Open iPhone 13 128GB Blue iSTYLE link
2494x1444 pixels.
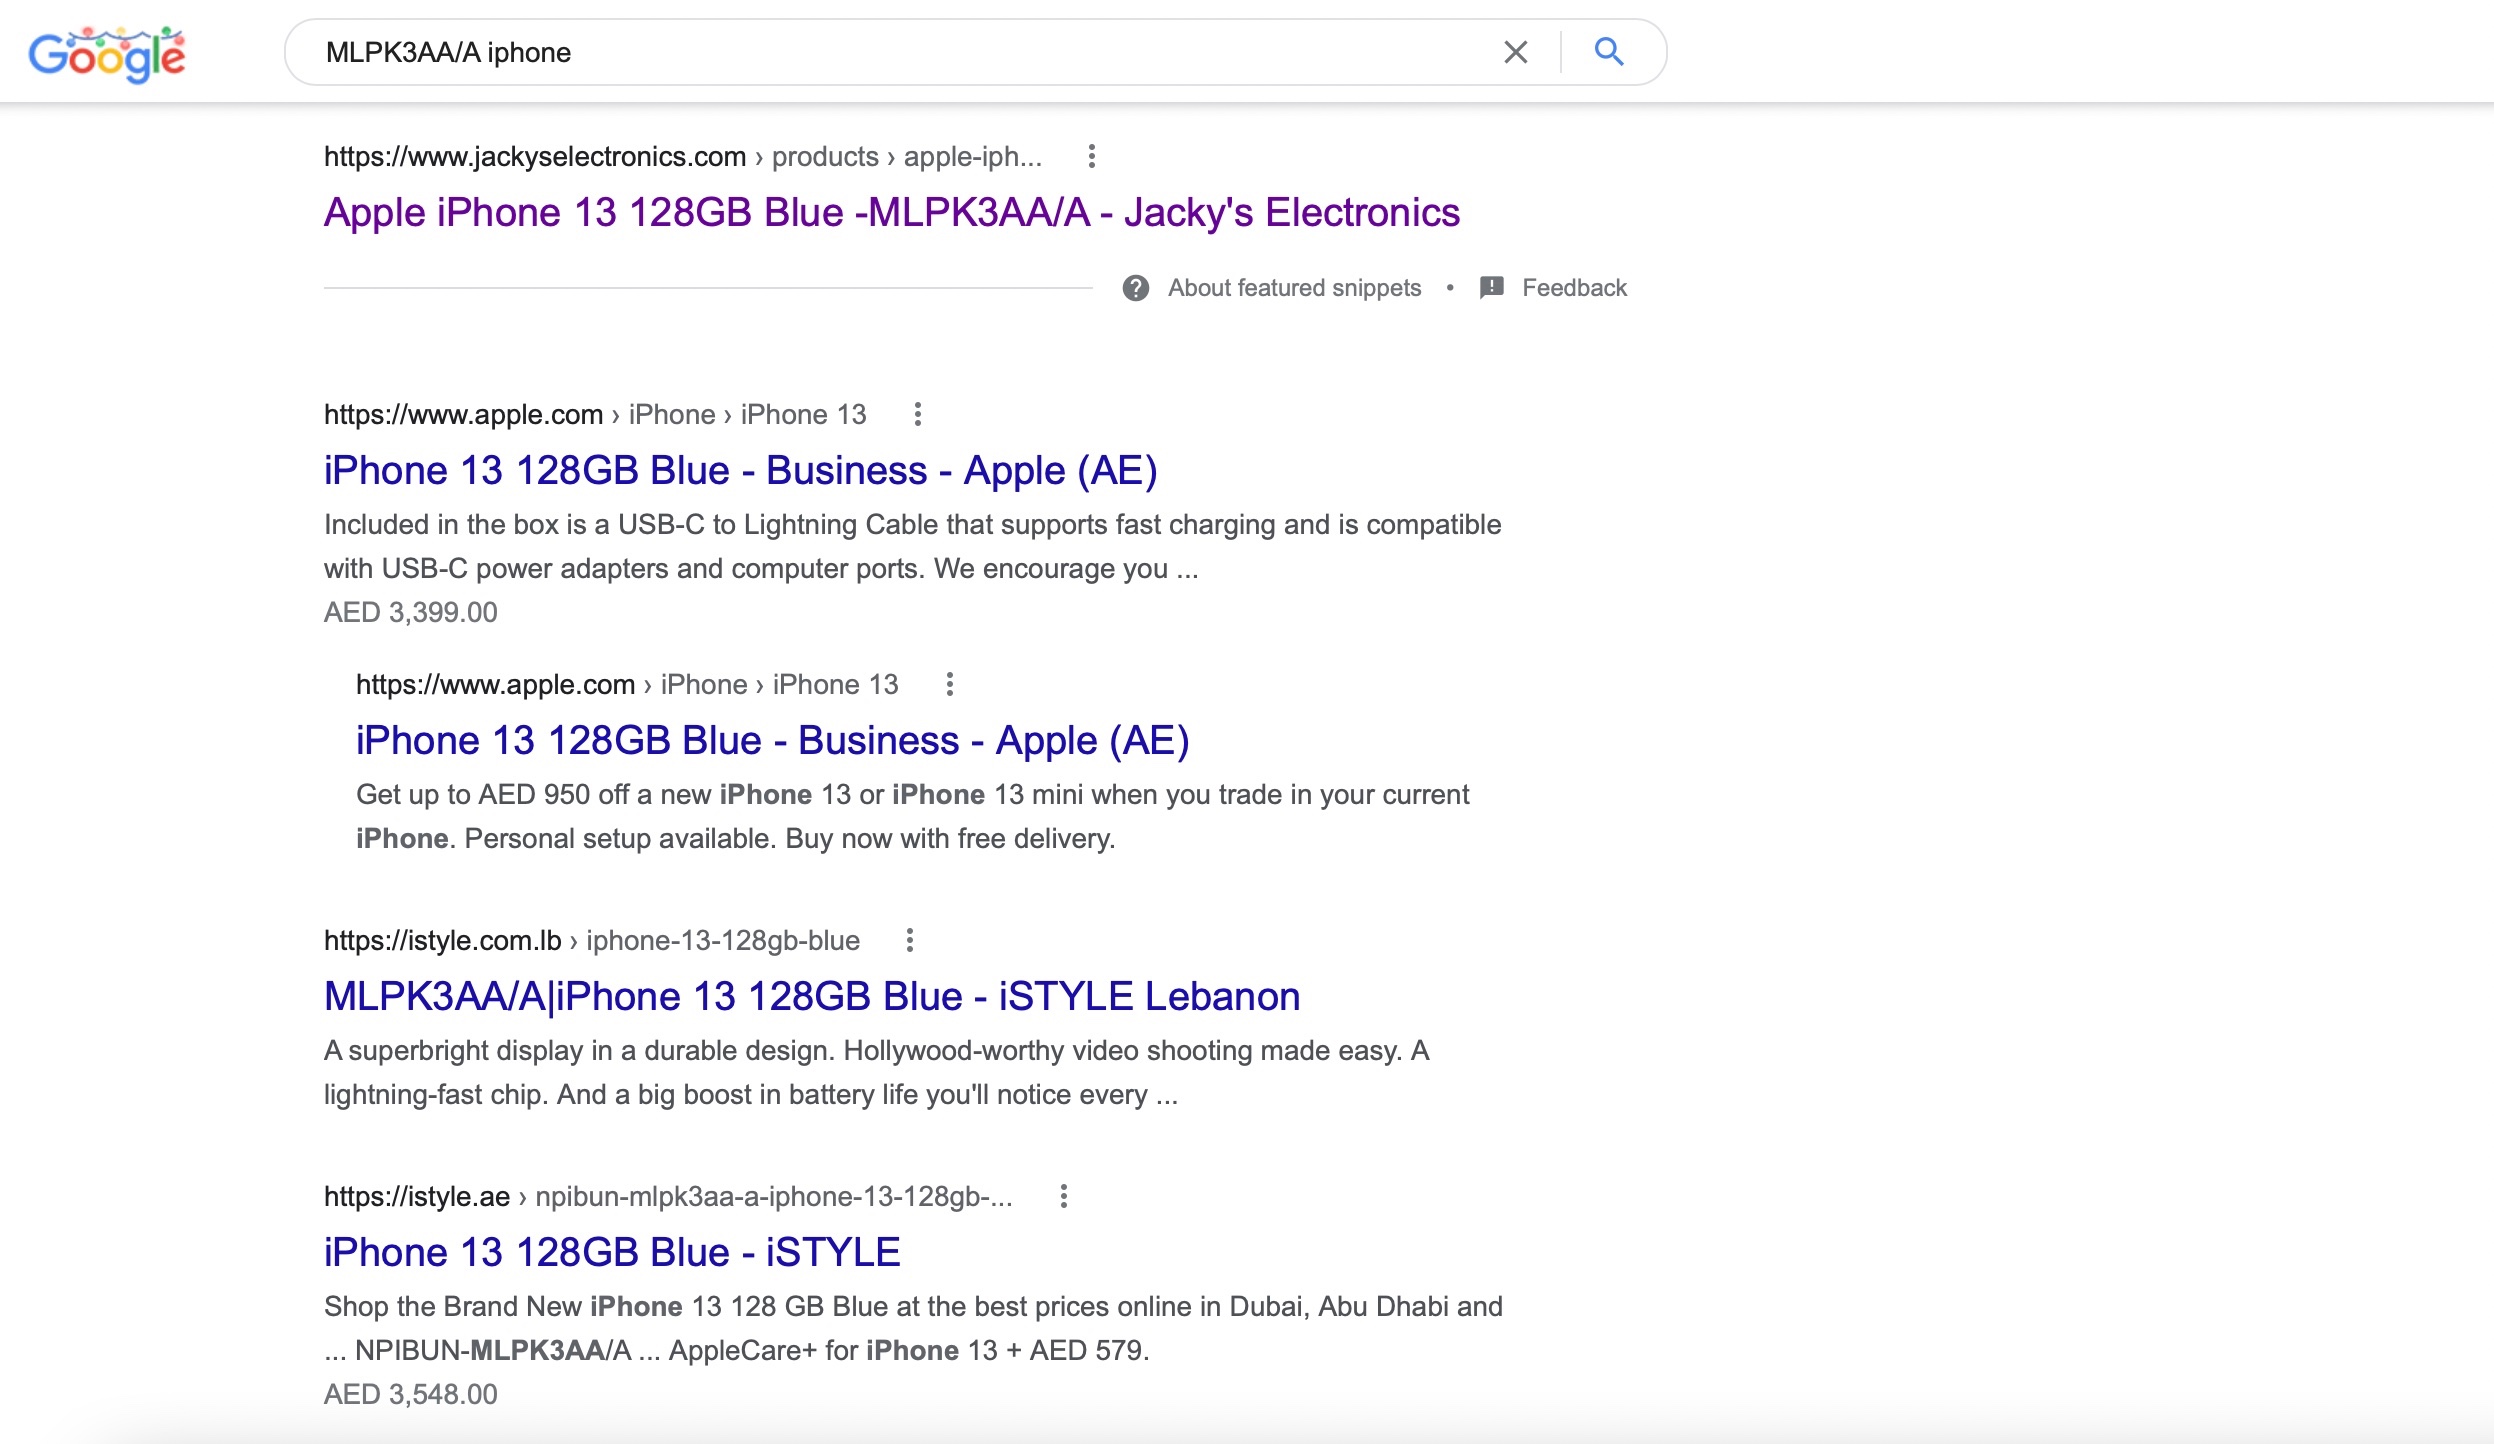[612, 1253]
